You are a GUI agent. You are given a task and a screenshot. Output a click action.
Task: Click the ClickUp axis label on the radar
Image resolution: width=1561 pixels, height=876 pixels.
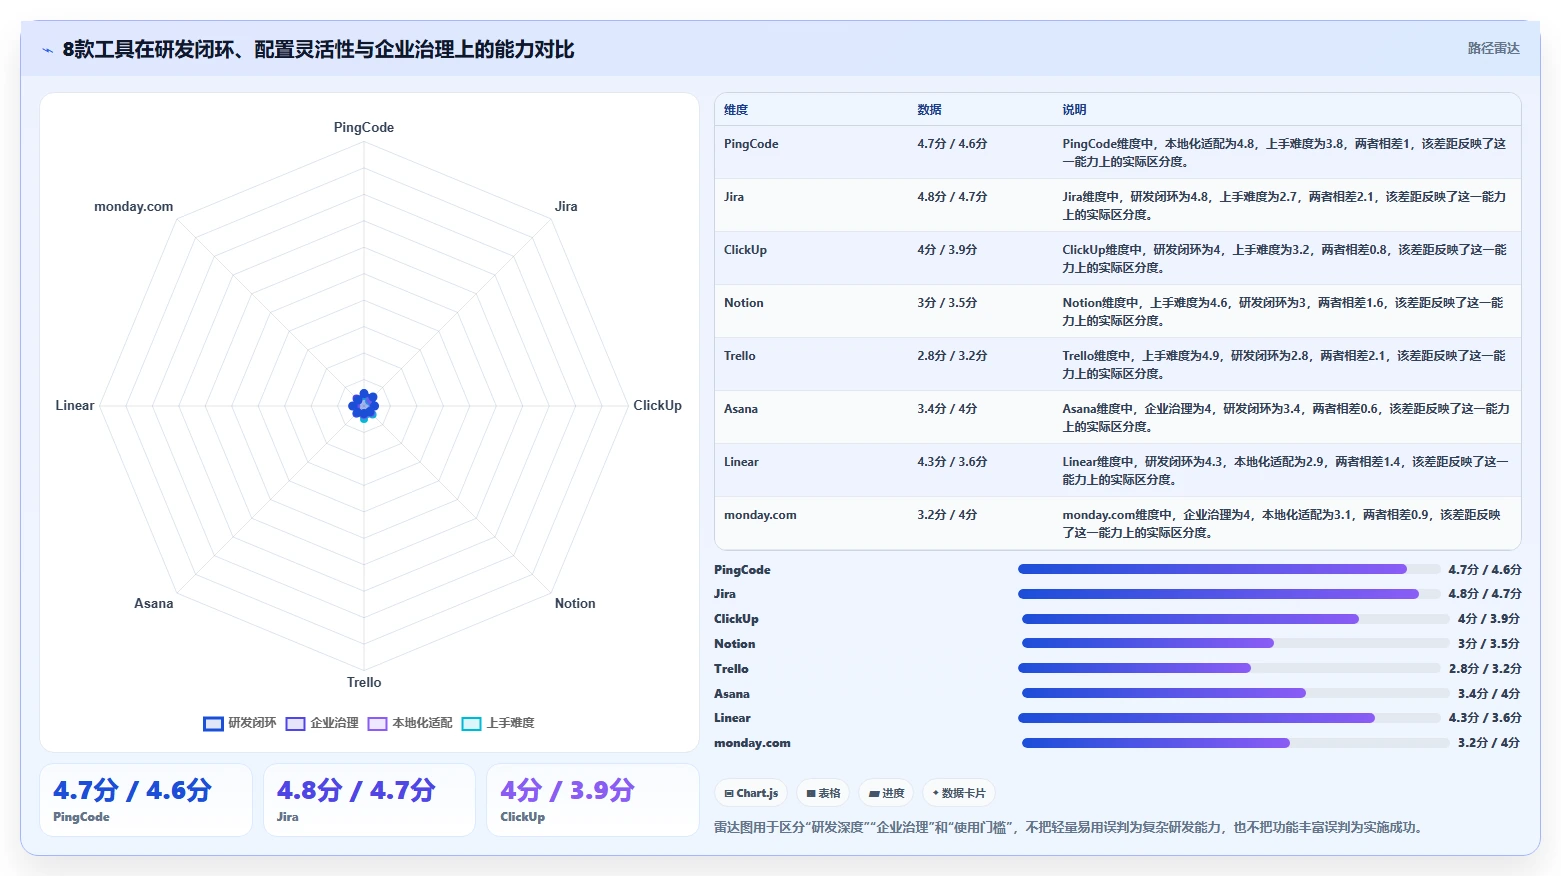tap(657, 406)
